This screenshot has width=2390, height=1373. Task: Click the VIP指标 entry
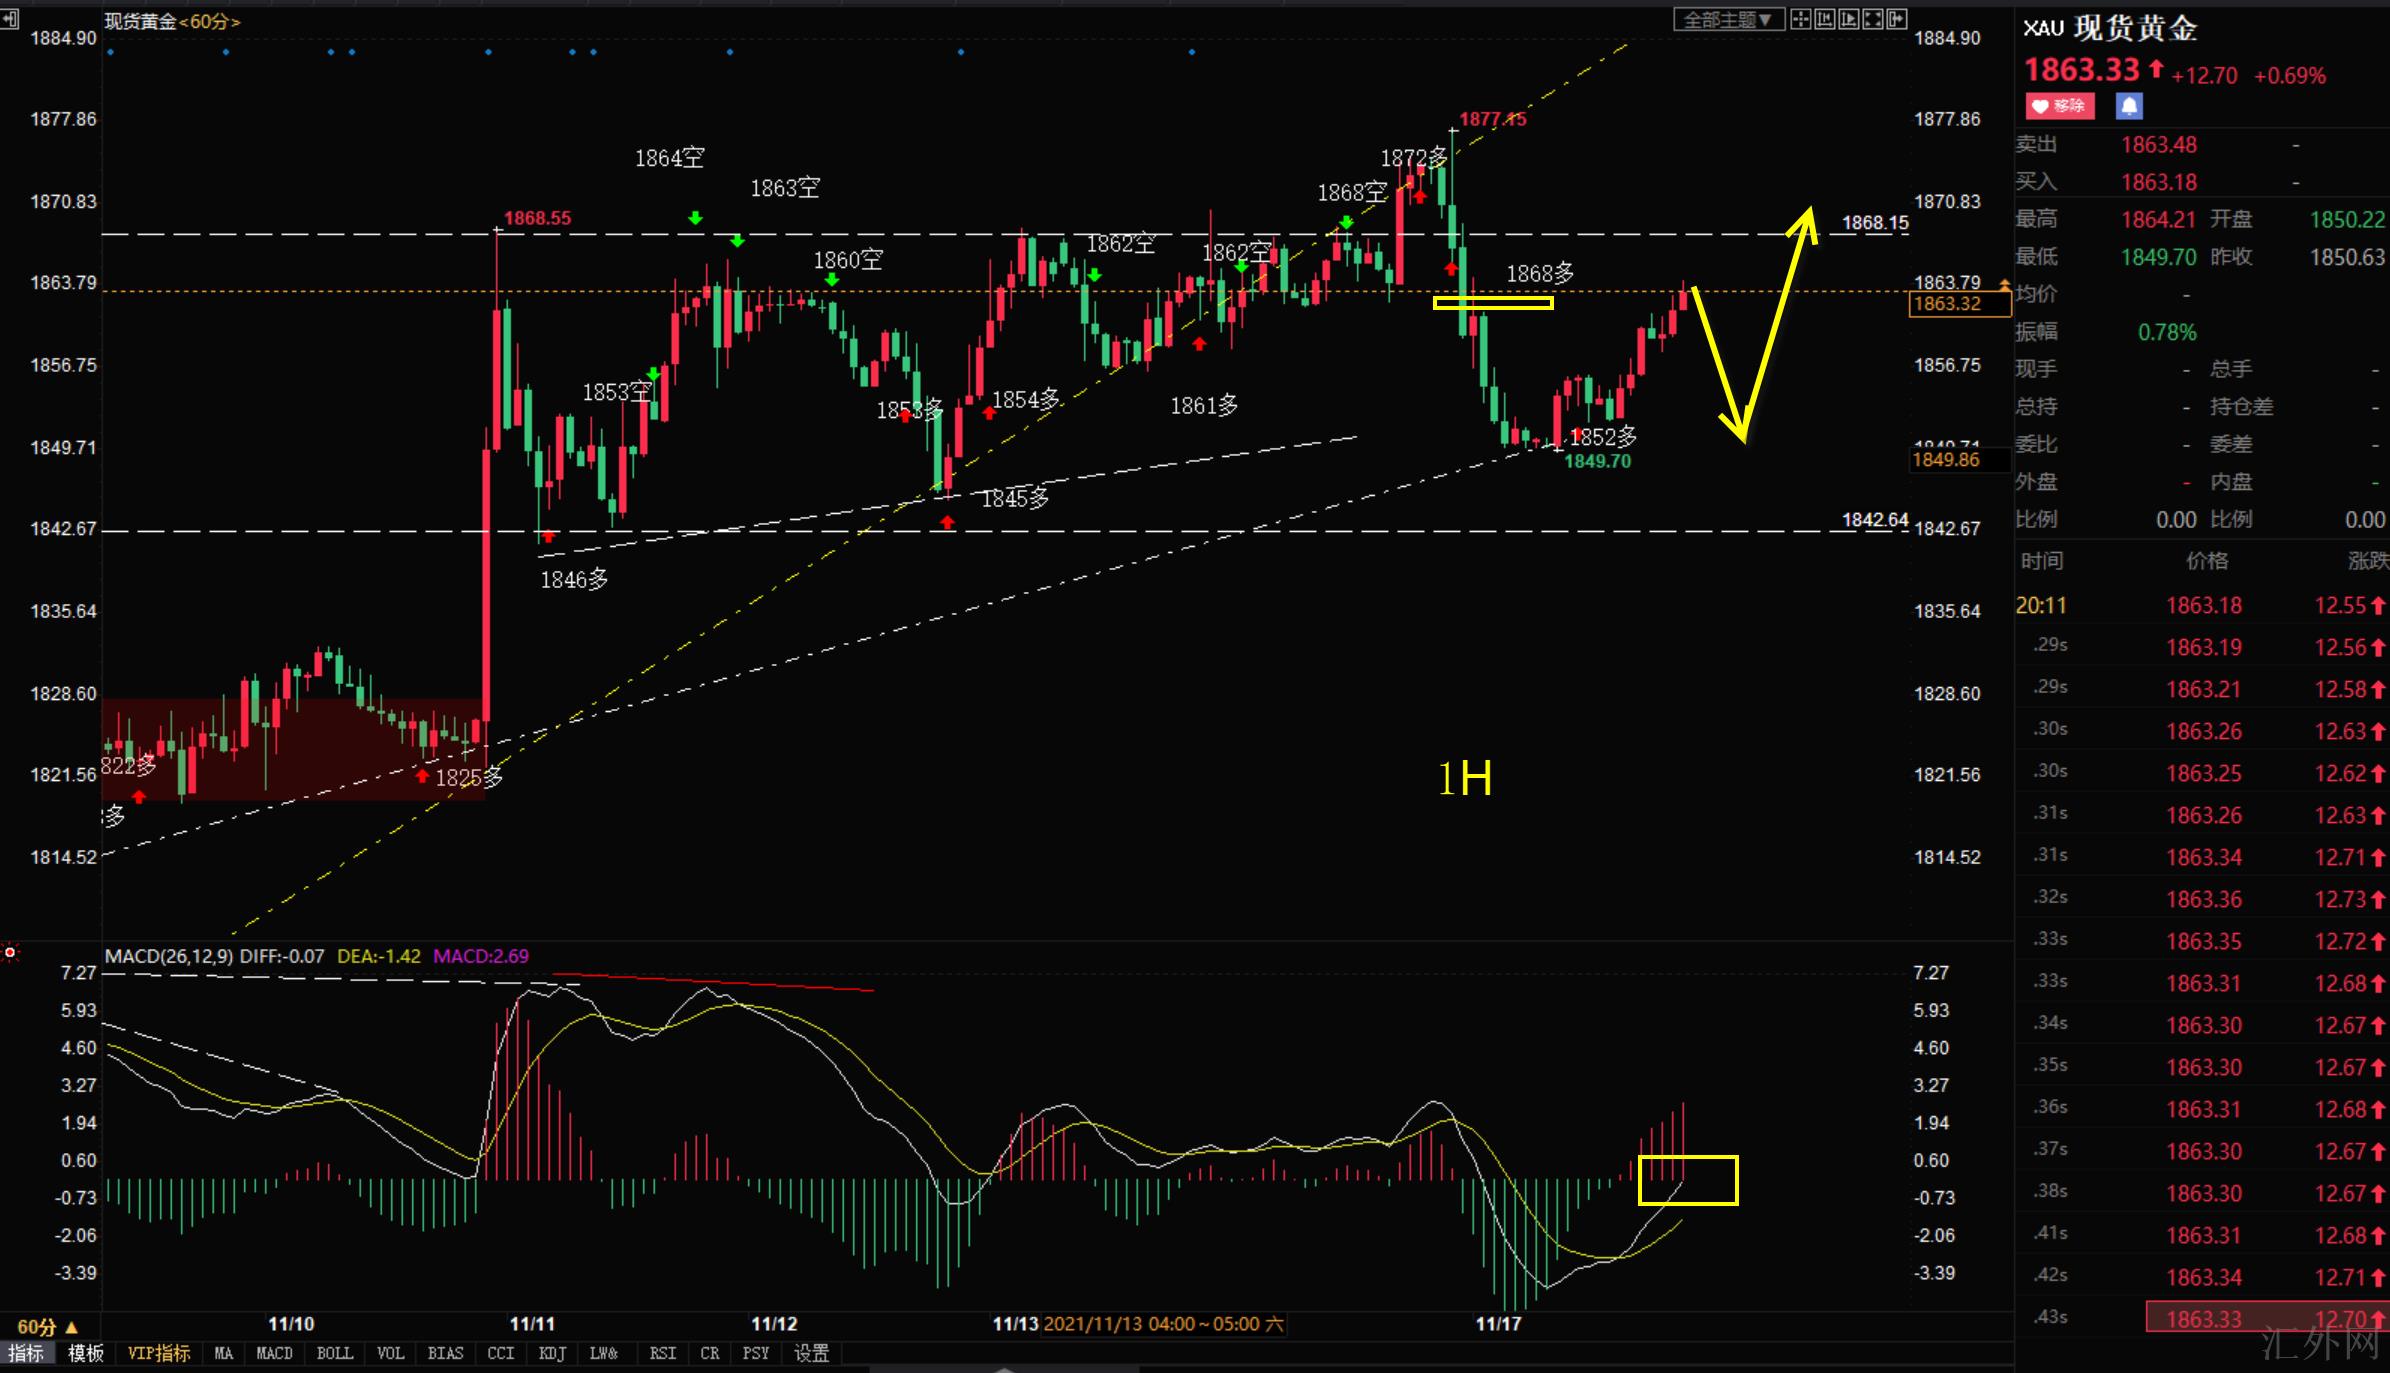(159, 1353)
